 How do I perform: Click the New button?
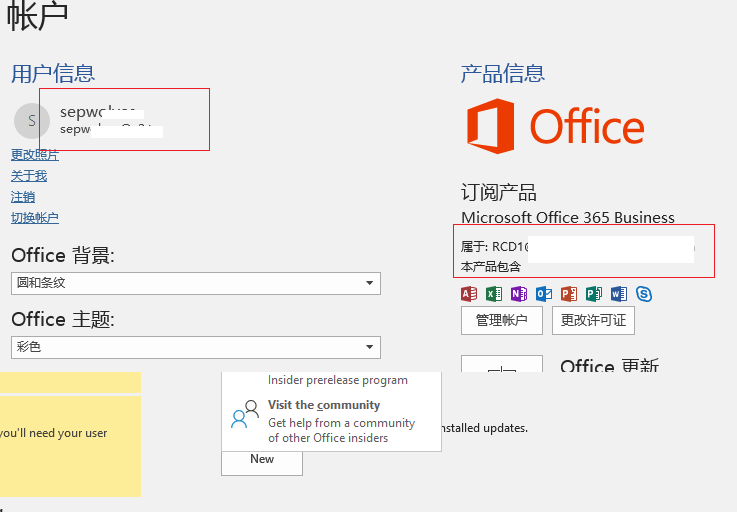pyautogui.click(x=262, y=463)
